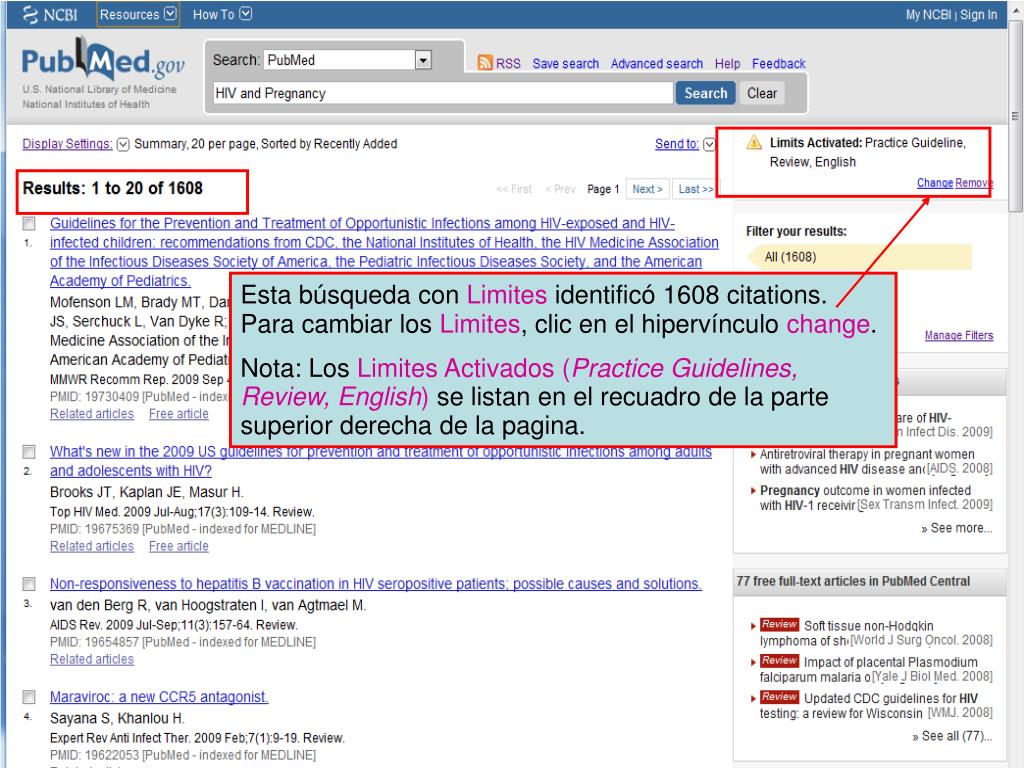This screenshot has height=768, width=1024.
Task: Open My NCBI link
Action: click(x=928, y=14)
